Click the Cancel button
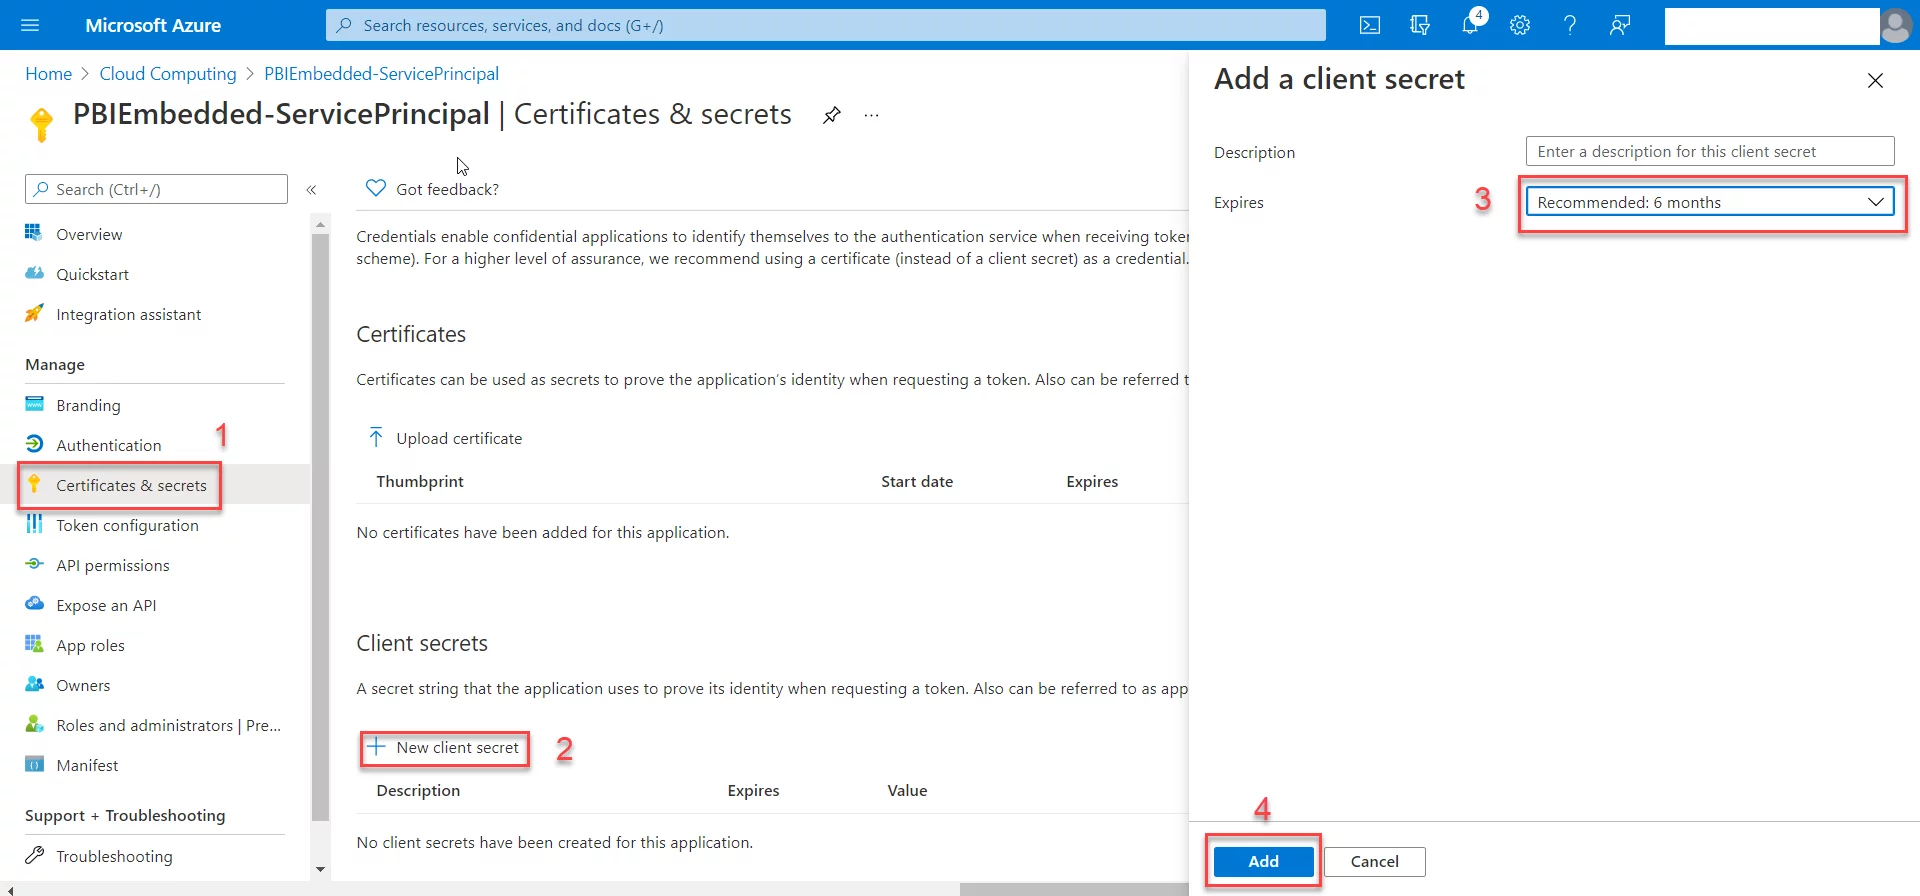The height and width of the screenshot is (896, 1920). (1374, 861)
